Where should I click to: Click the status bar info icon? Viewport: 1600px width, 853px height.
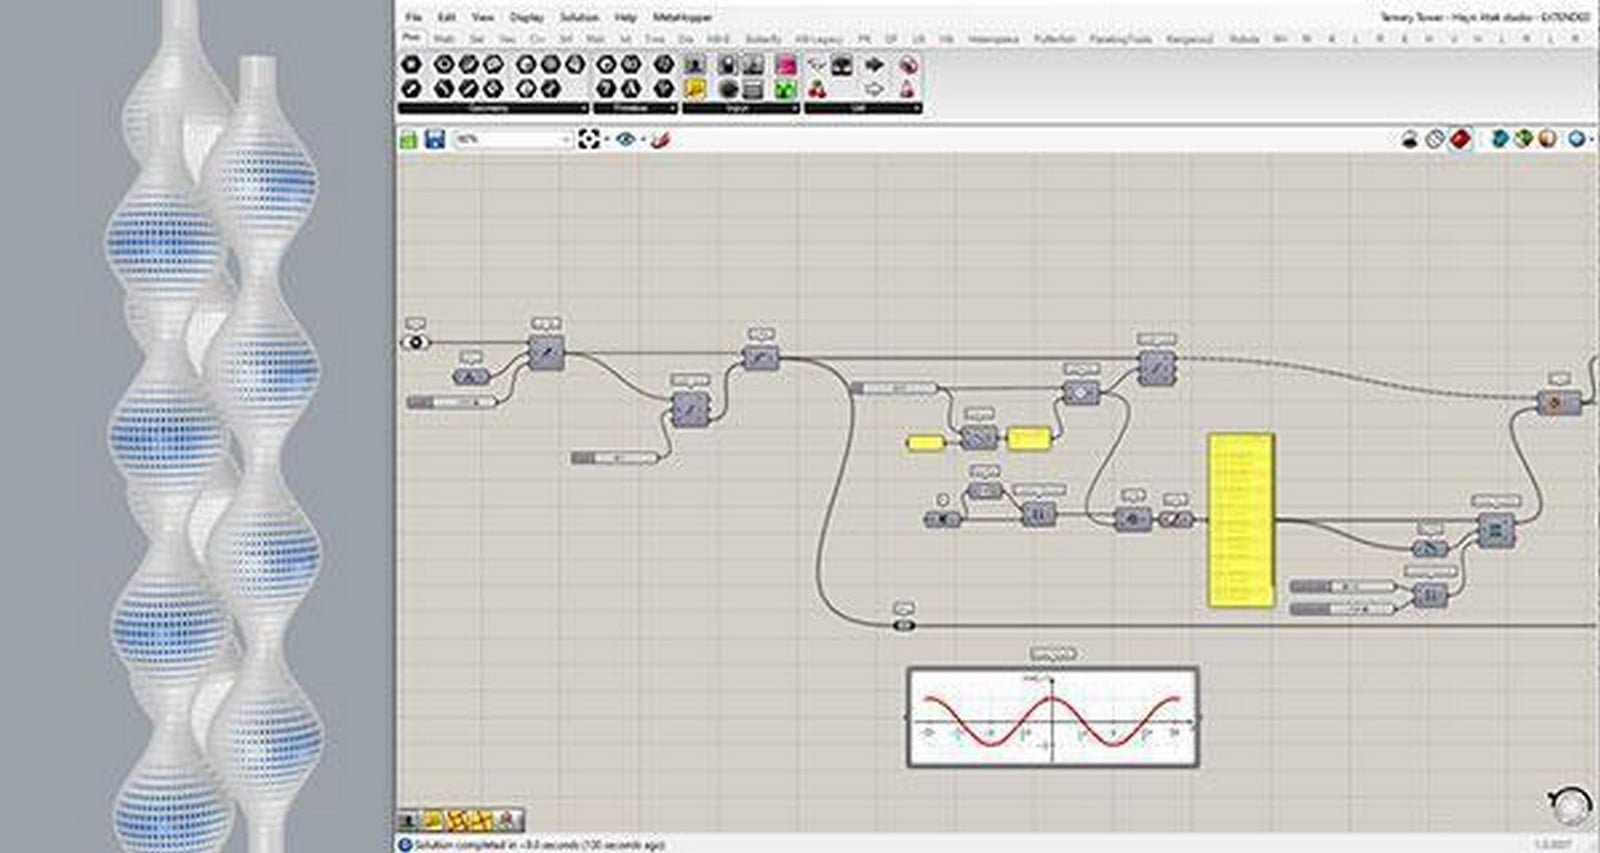[405, 845]
